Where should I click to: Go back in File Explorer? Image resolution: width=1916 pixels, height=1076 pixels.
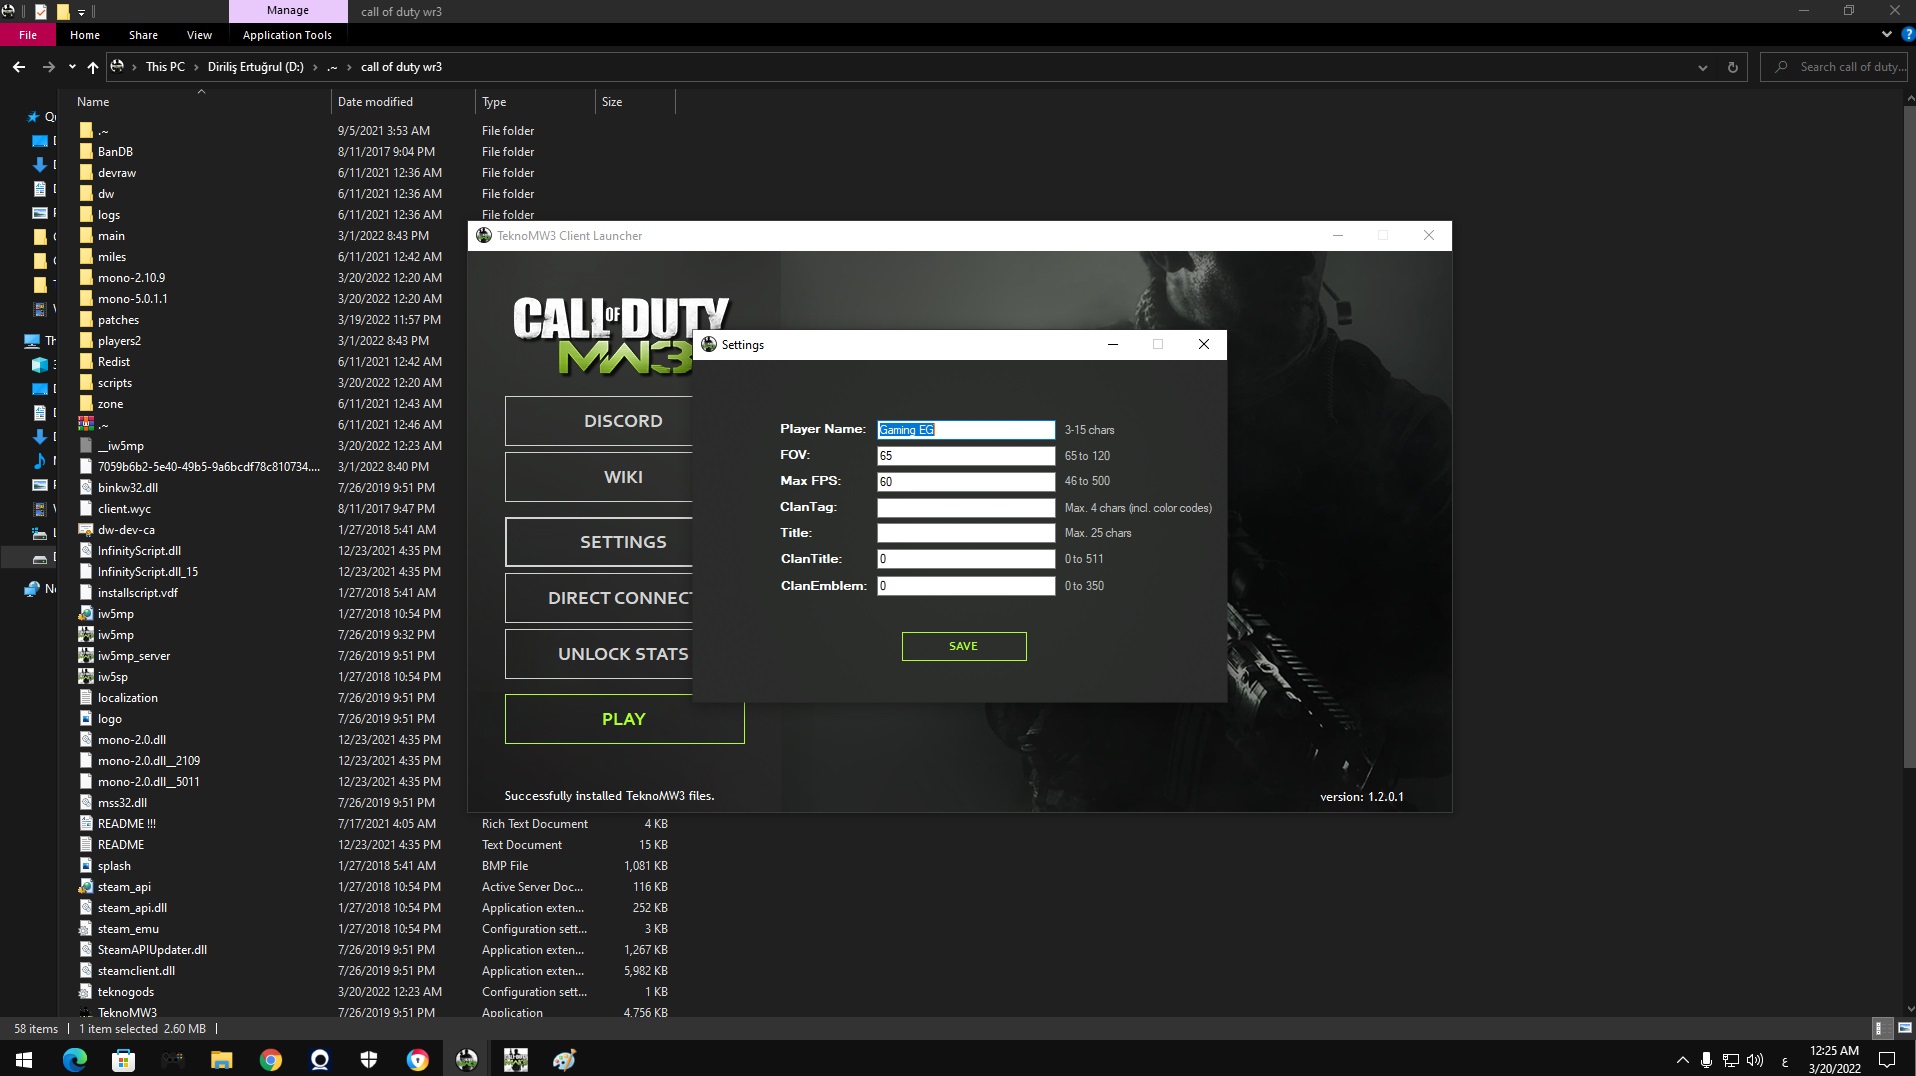click(x=19, y=67)
